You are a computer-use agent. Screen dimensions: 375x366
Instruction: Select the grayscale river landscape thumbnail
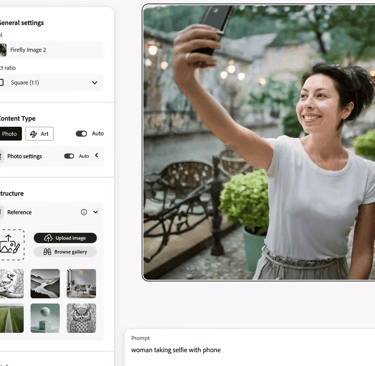point(45,283)
